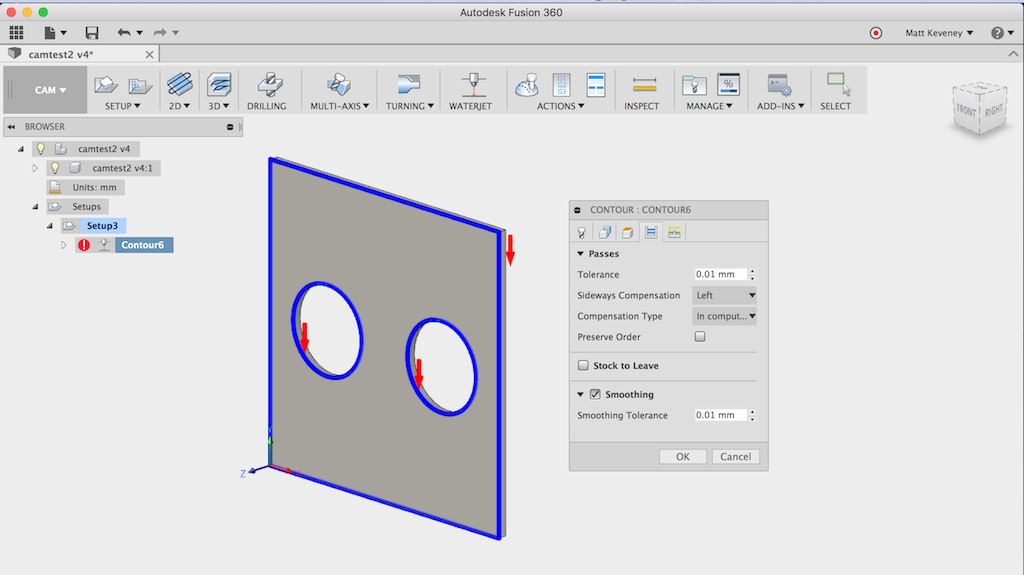Switch to the Linking tab in Contour dialog
The width and height of the screenshot is (1024, 575).
pos(674,232)
